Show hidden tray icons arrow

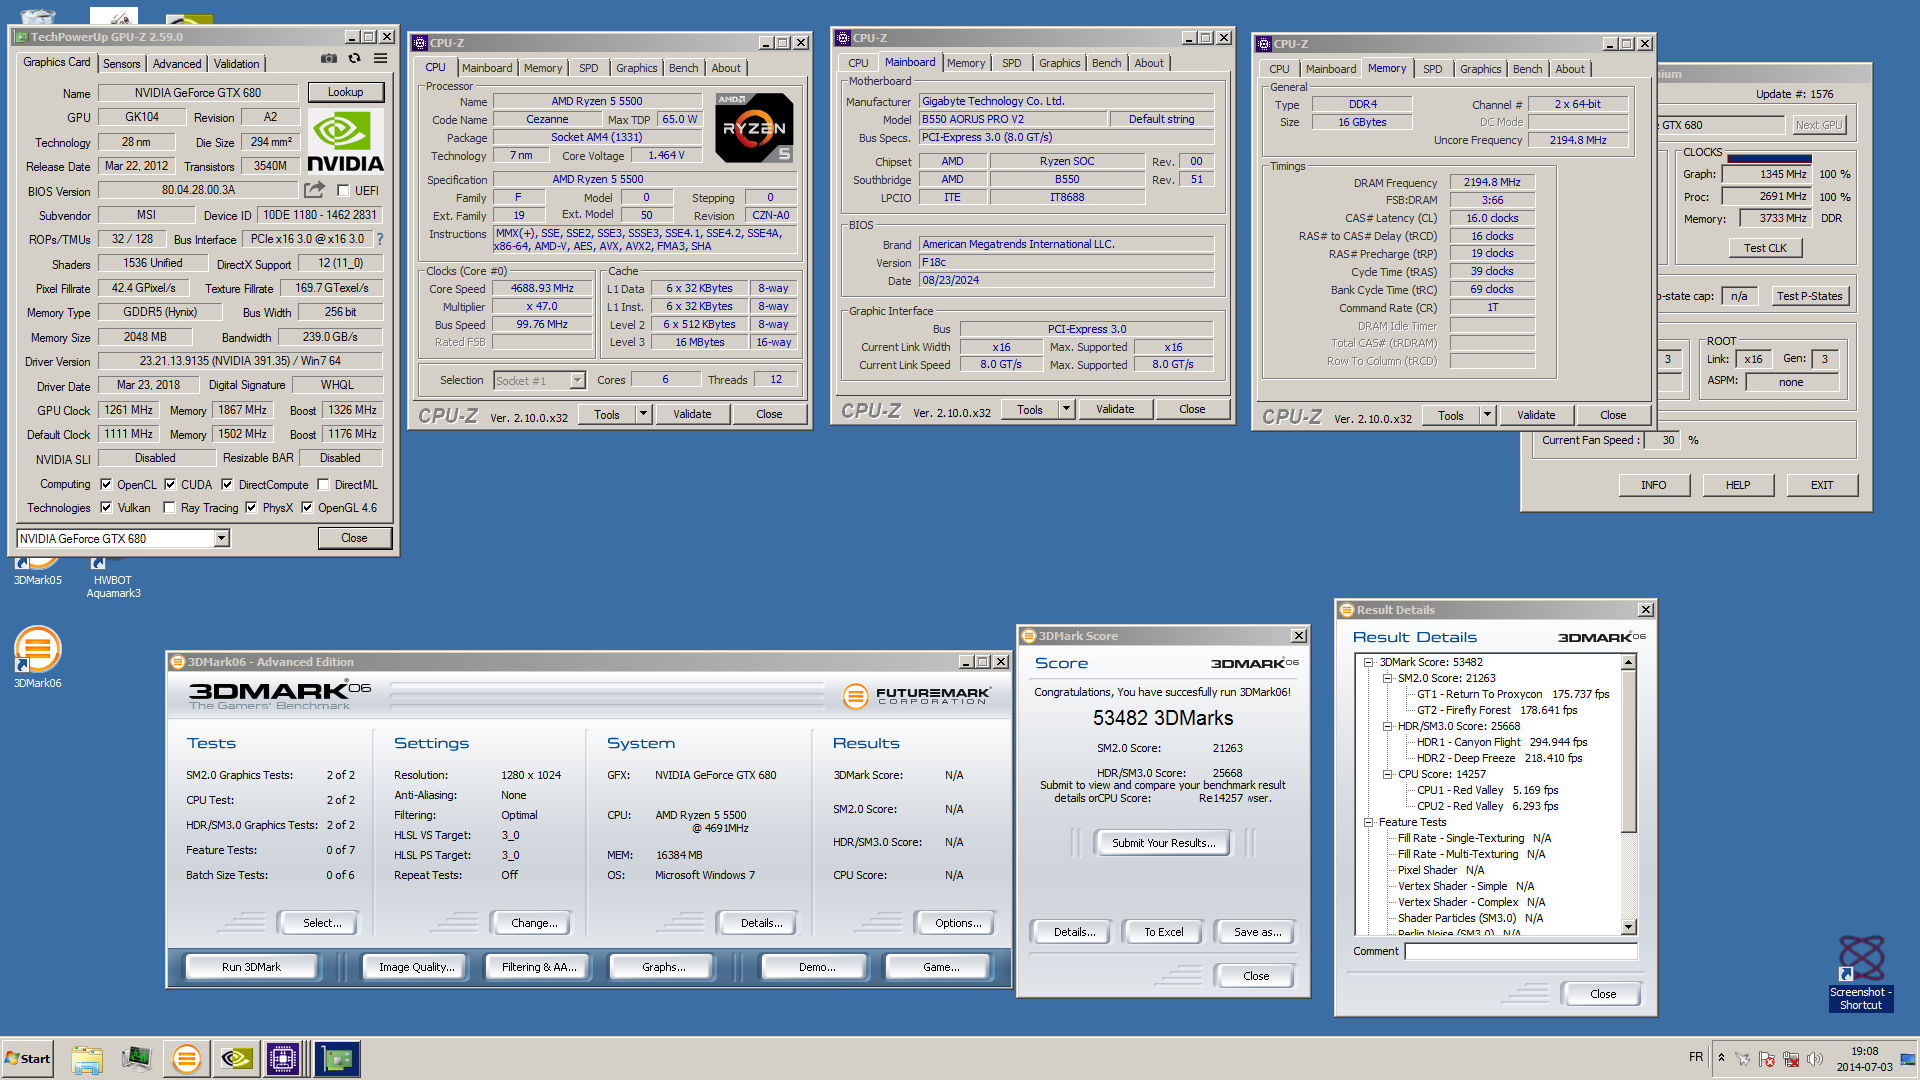point(1721,1057)
